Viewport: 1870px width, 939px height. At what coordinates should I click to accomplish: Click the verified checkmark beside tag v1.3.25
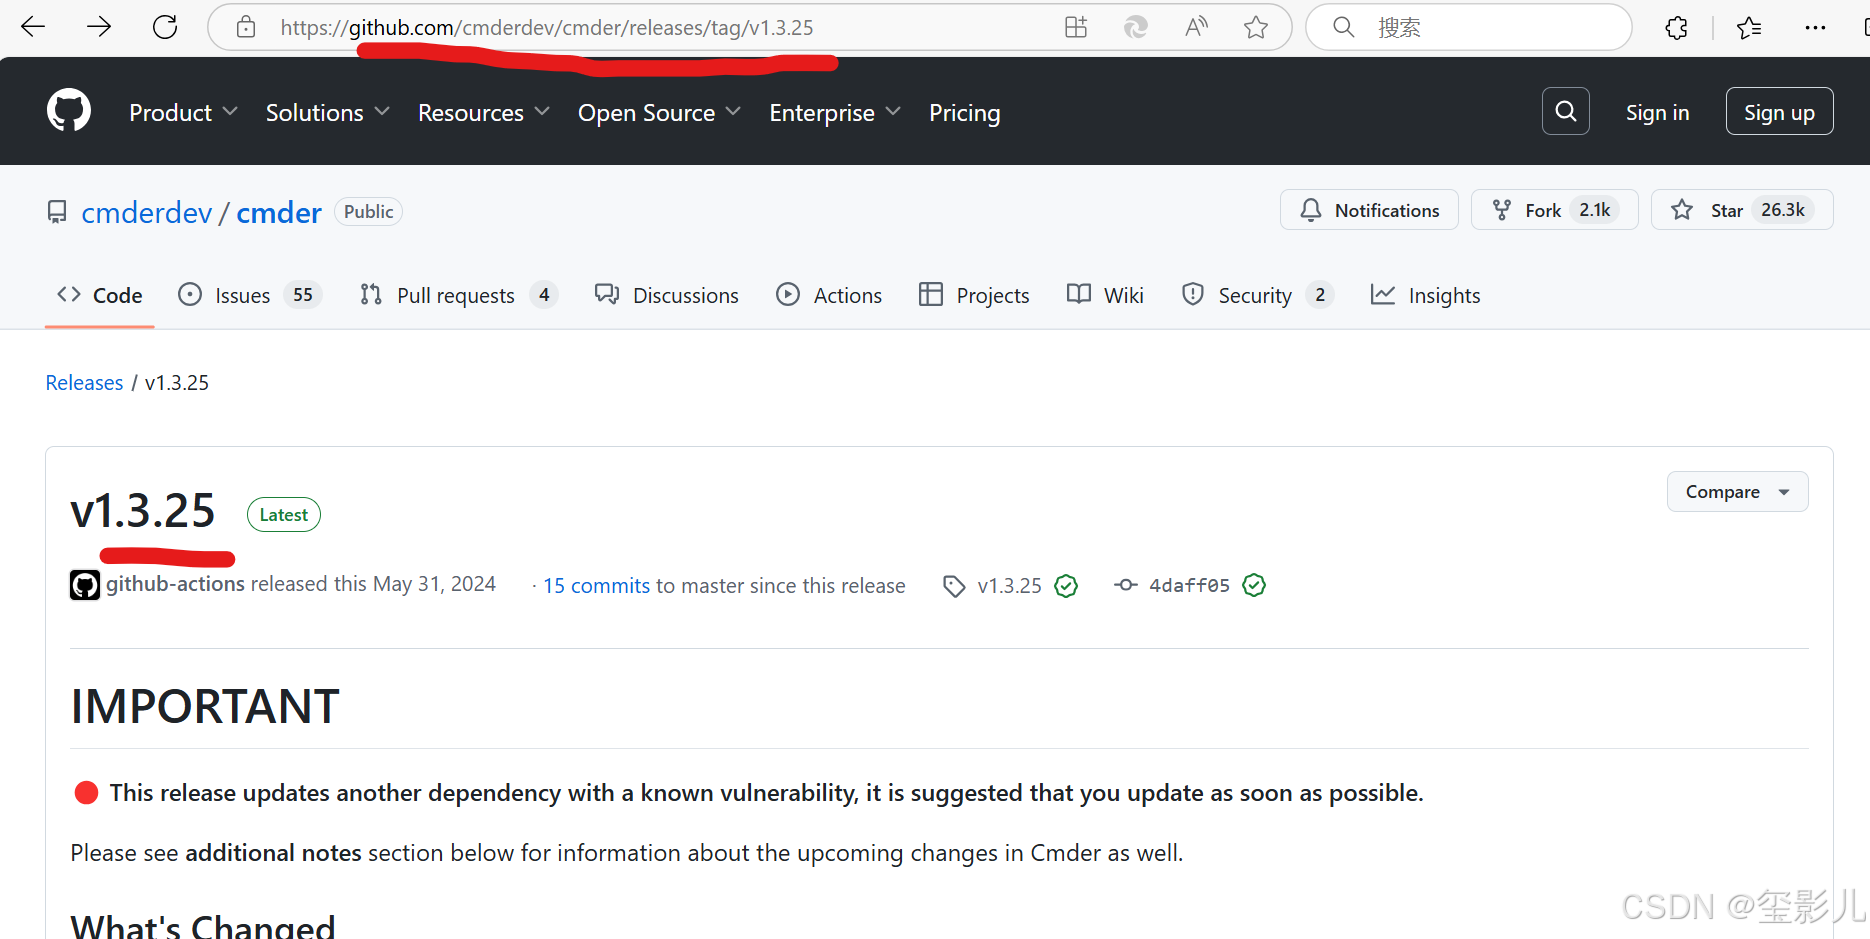(1067, 586)
